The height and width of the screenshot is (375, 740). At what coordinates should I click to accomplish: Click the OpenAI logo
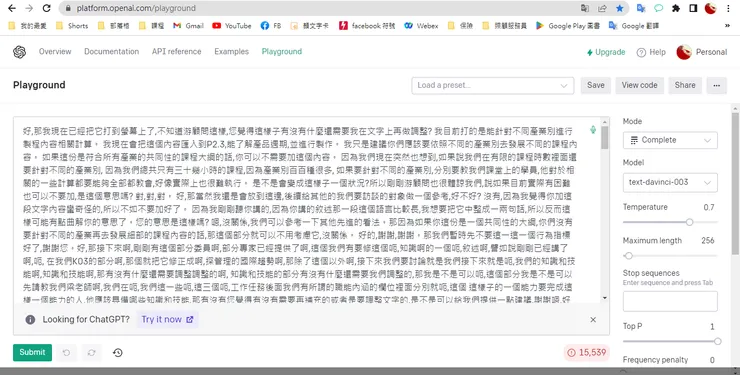coord(19,52)
